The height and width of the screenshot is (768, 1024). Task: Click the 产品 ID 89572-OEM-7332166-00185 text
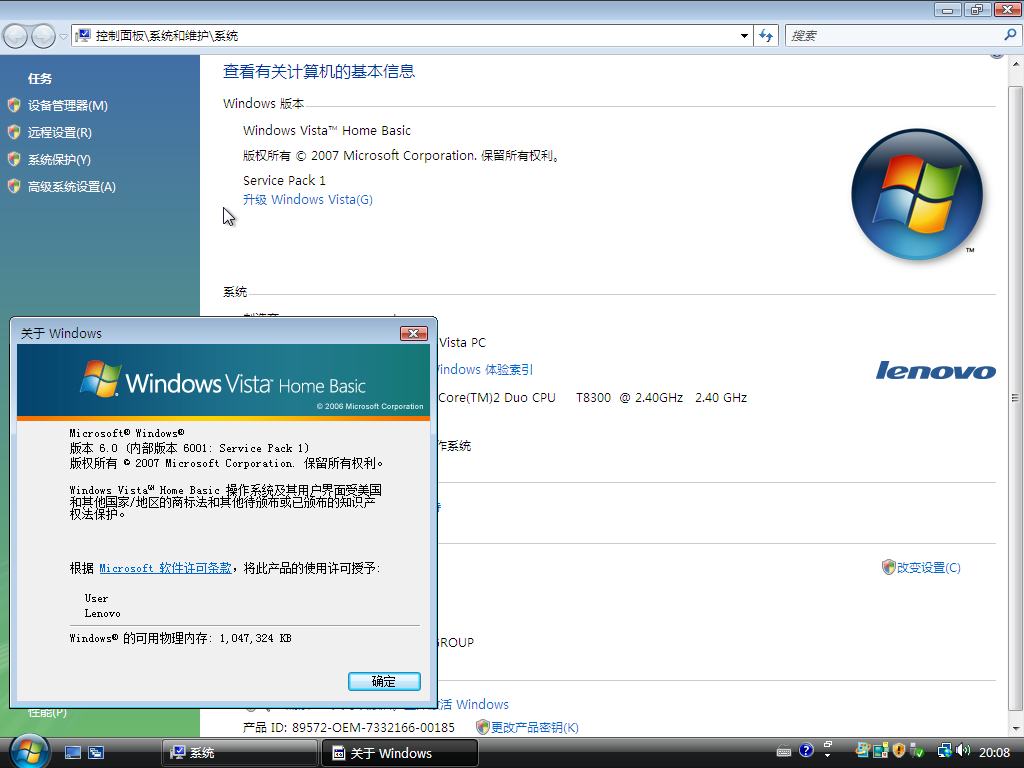(349, 727)
